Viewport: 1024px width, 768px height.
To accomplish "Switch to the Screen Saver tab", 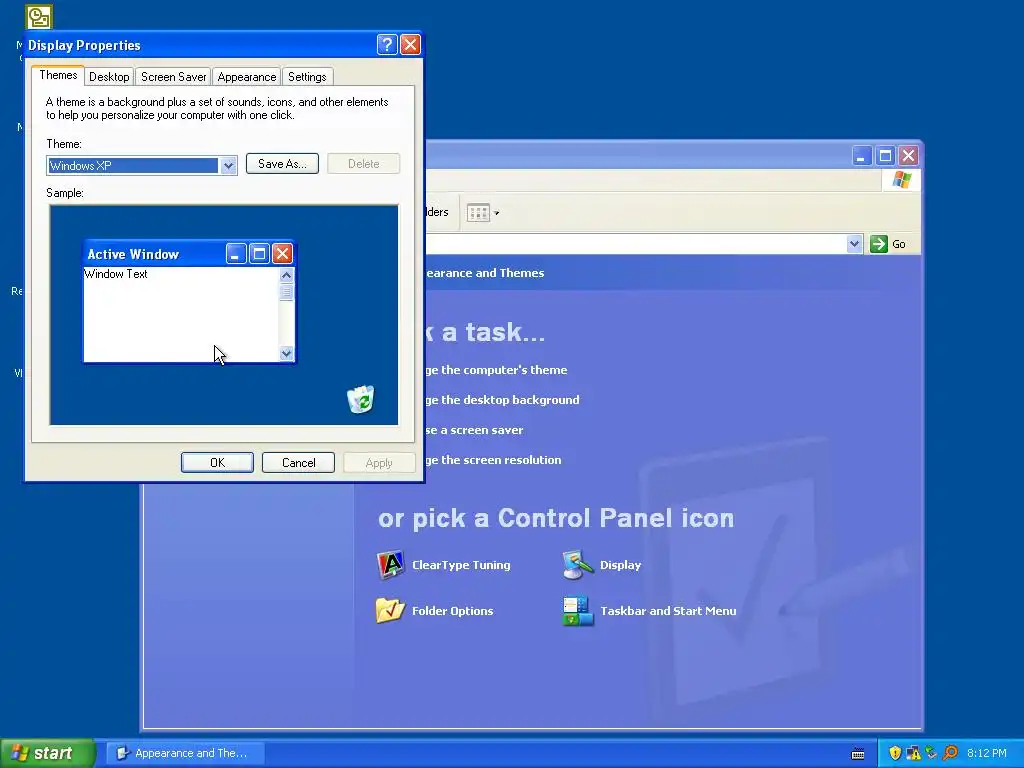I will click(x=173, y=76).
